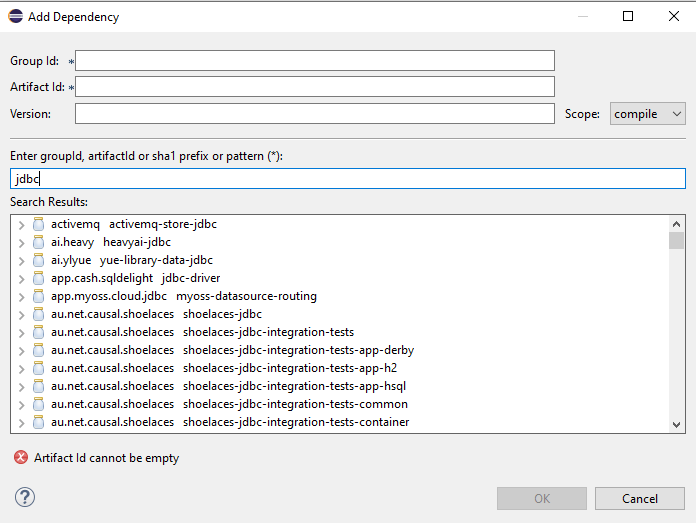Expand the shoelaces-jdbc tree entry
This screenshot has width=696, height=523.
tap(21, 315)
